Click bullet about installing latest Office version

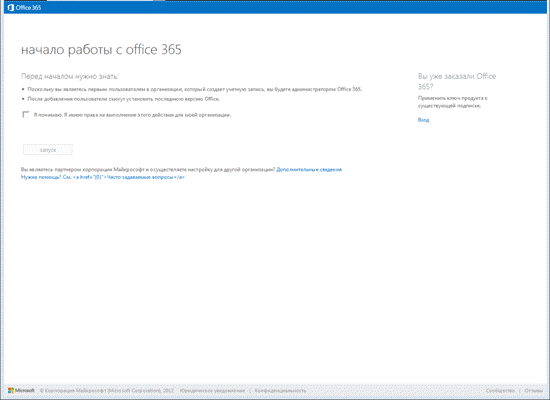(123, 99)
